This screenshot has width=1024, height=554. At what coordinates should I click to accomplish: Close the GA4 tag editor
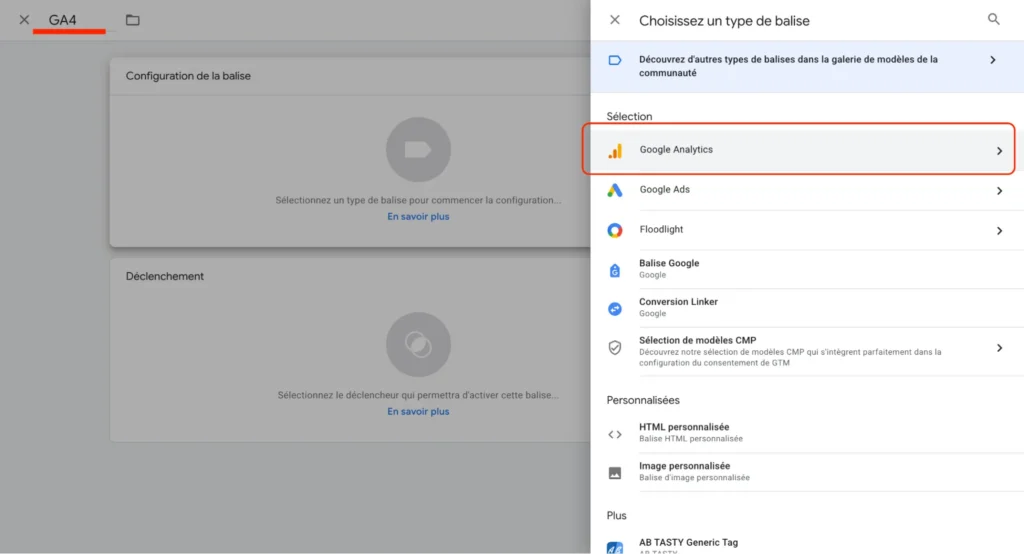(24, 20)
